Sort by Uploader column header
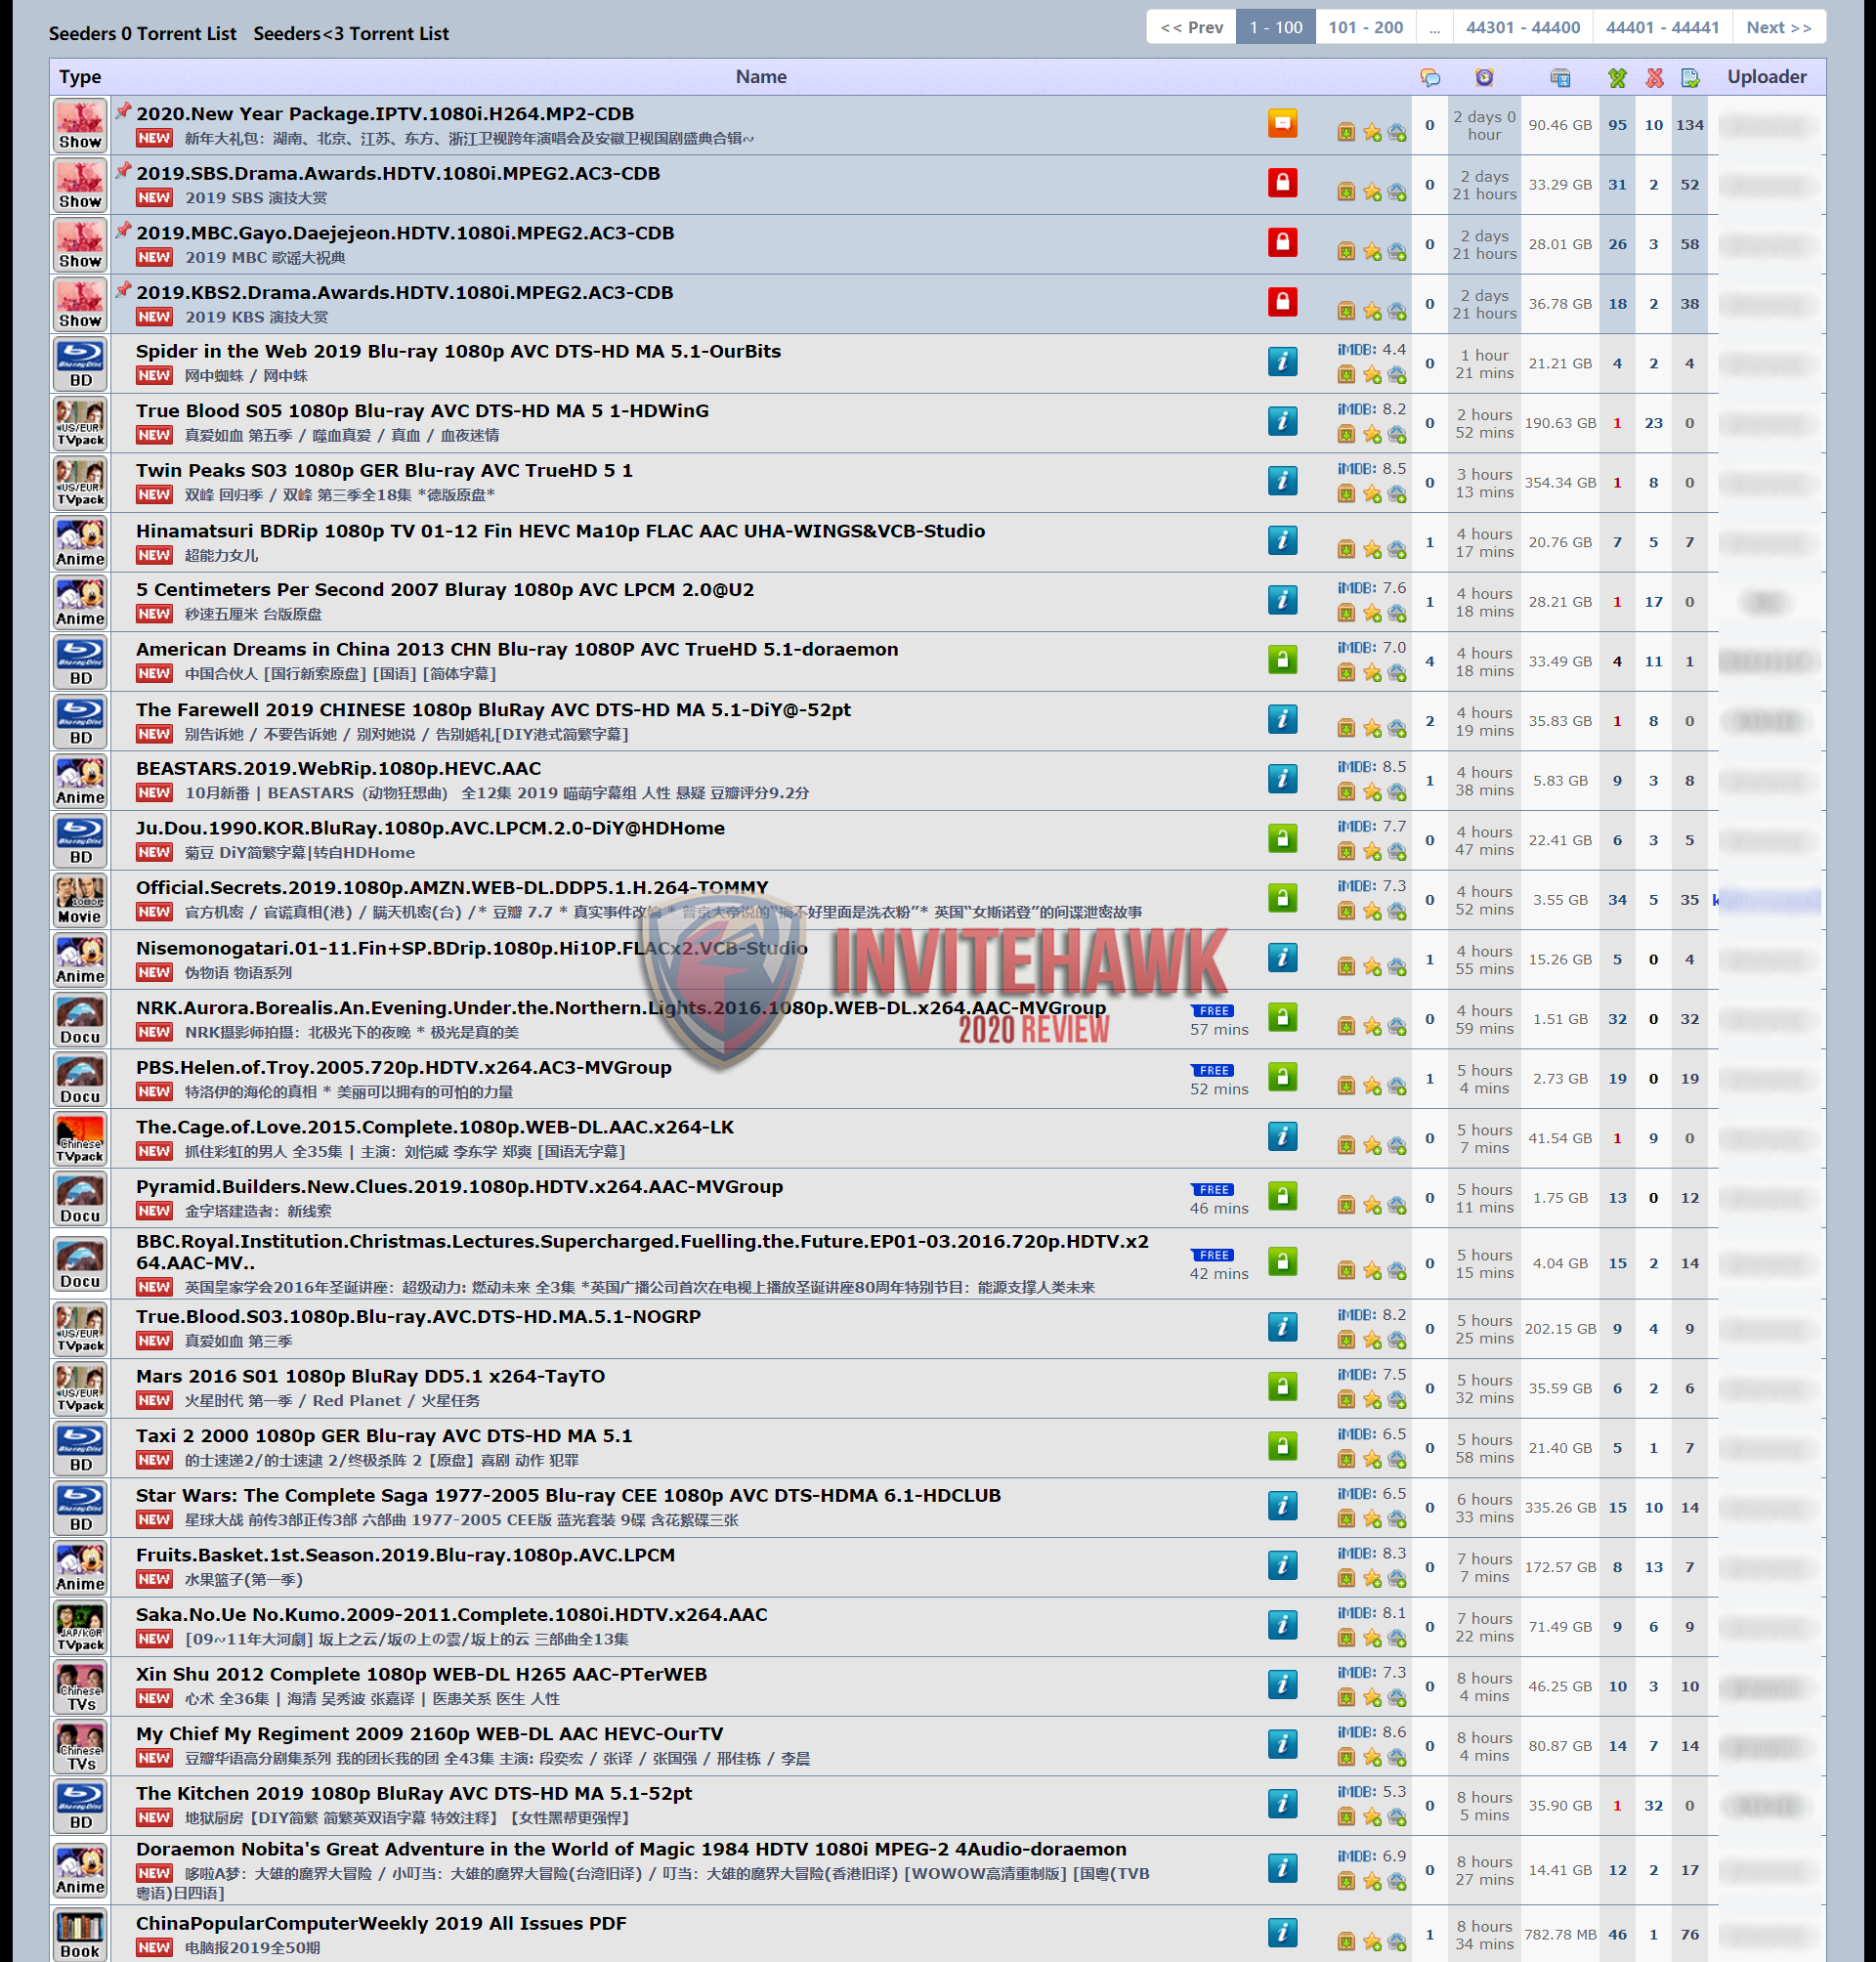 tap(1767, 77)
